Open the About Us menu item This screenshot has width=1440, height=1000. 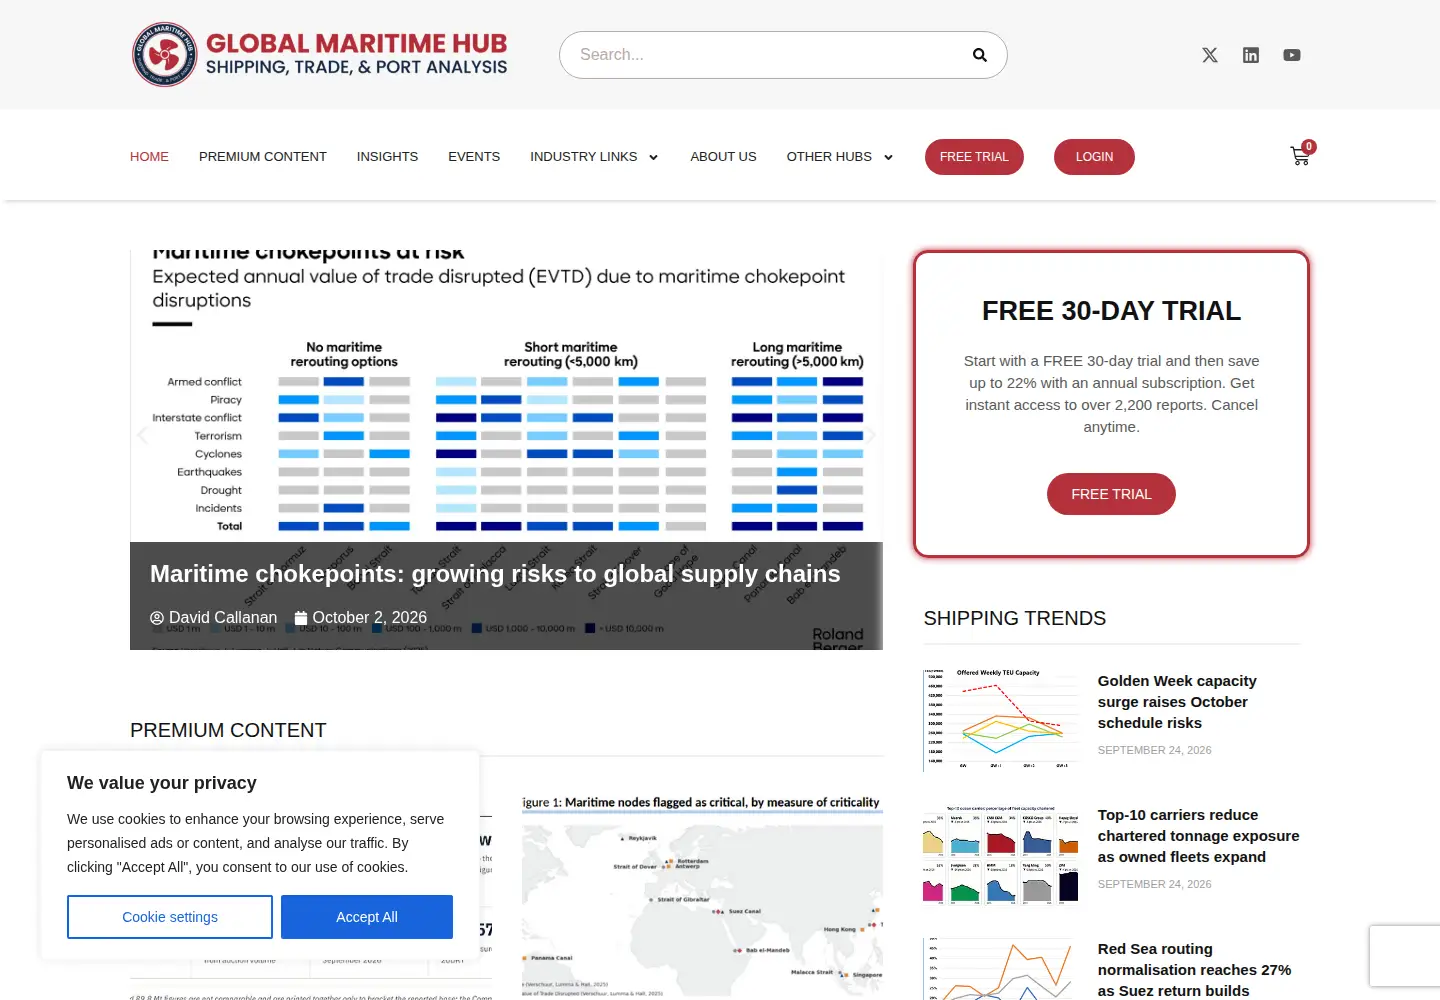click(723, 157)
